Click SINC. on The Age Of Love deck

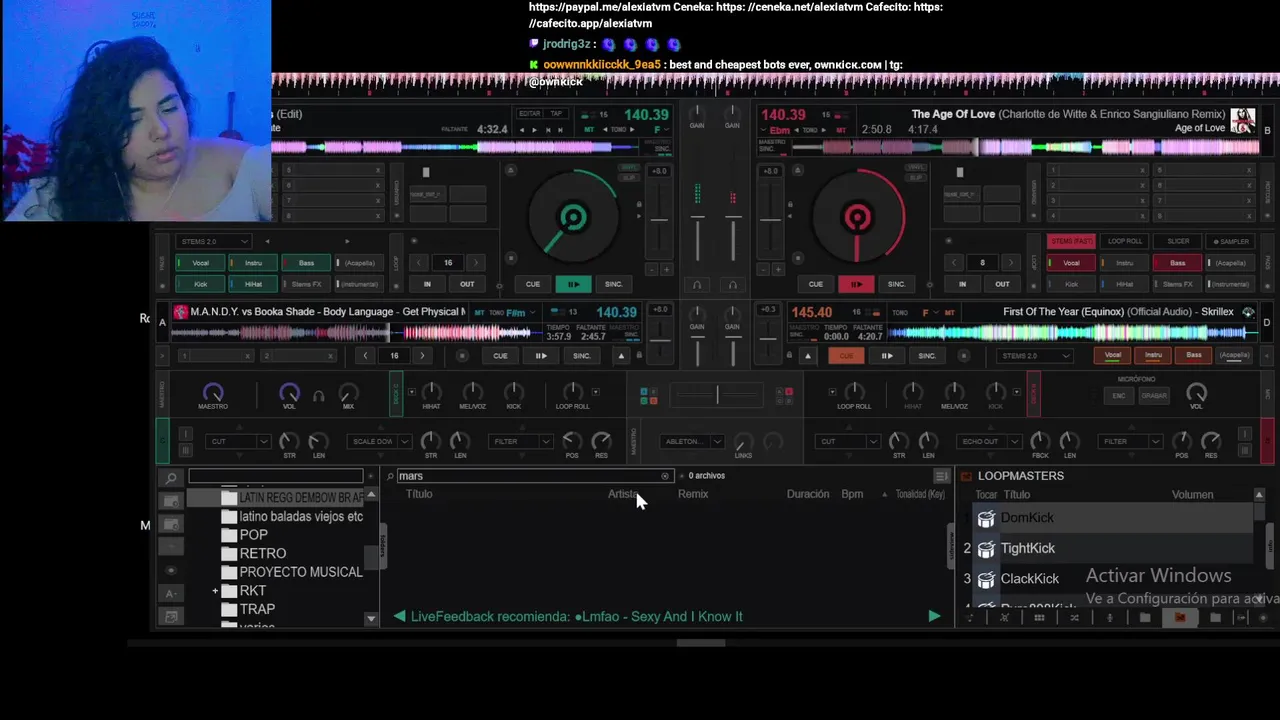tap(896, 284)
